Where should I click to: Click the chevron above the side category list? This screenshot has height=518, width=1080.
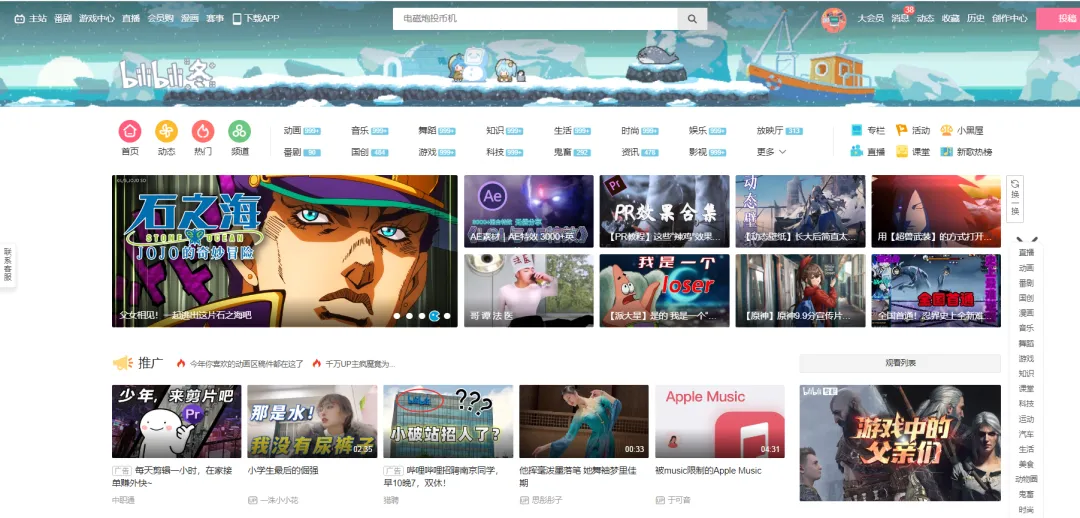click(x=1026, y=240)
